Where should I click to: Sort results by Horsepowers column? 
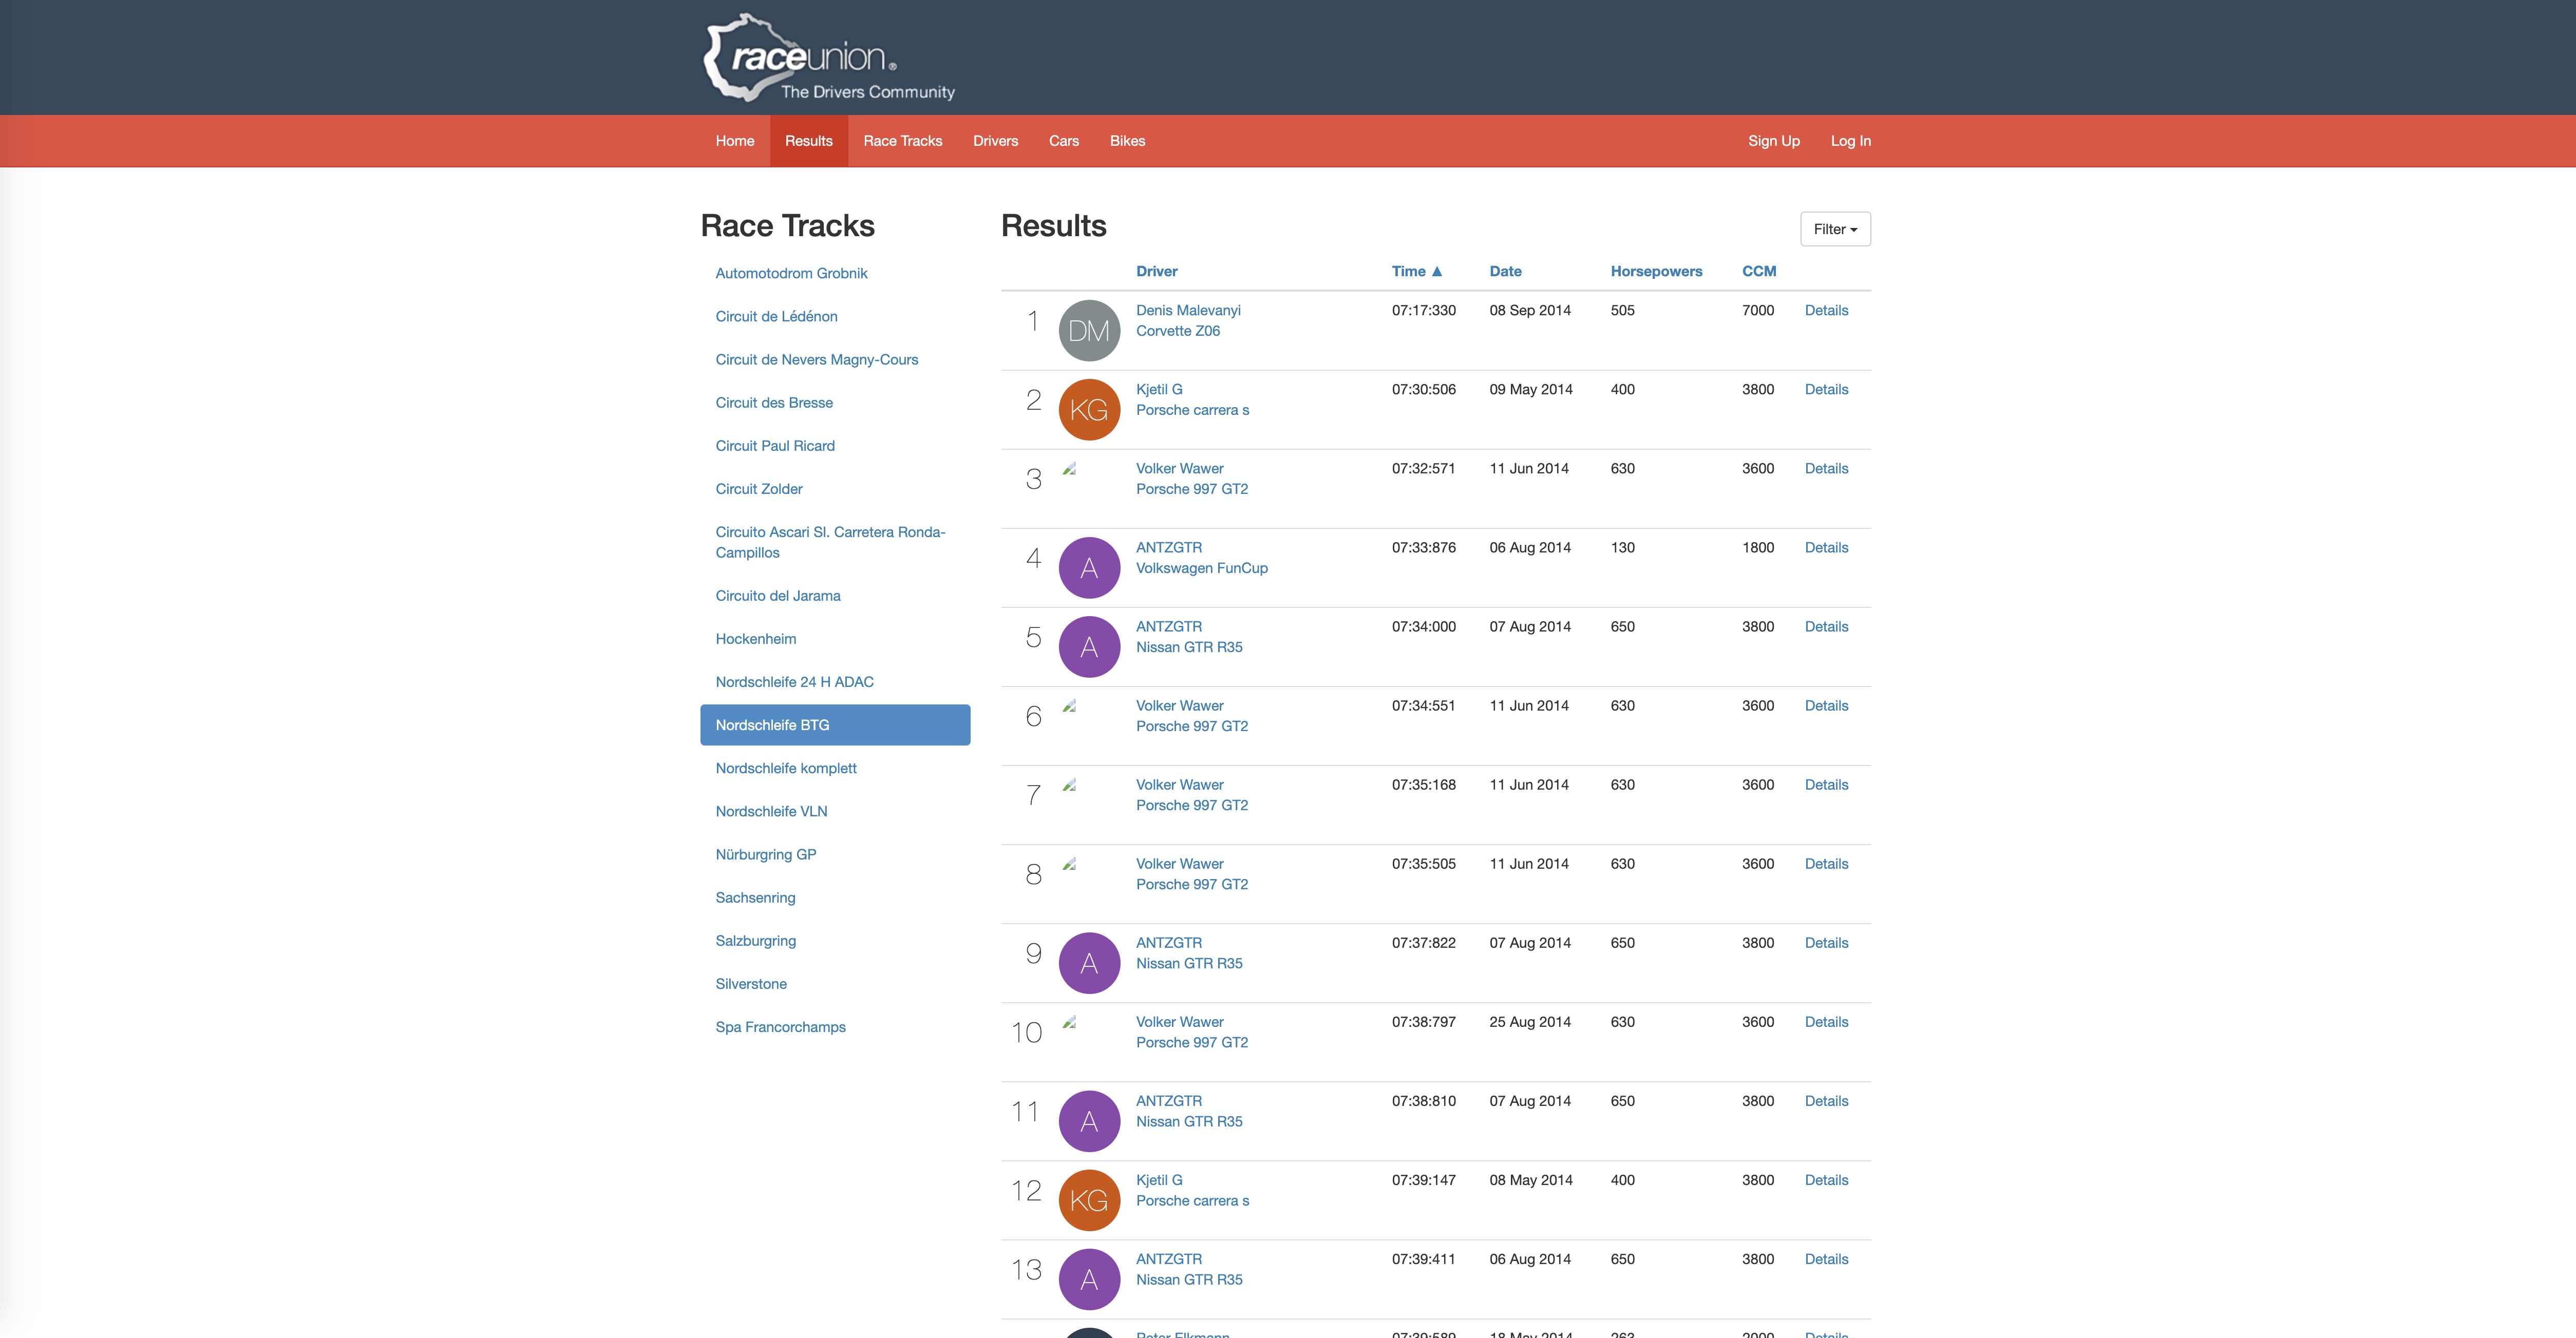coord(1655,271)
